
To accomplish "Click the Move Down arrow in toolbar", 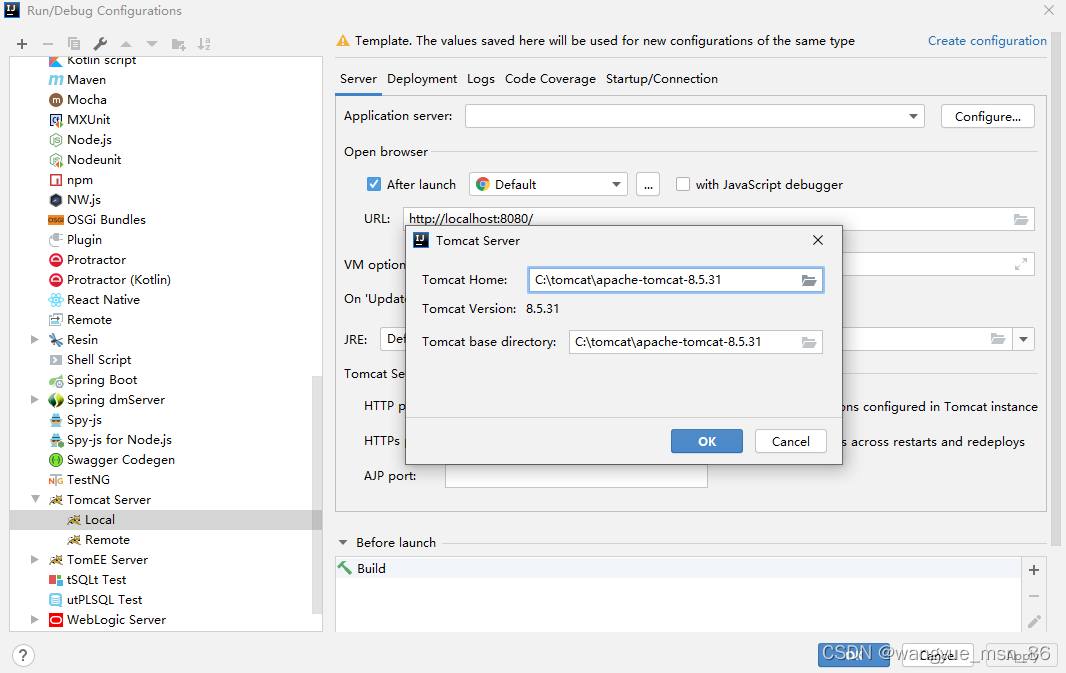I will pos(152,44).
